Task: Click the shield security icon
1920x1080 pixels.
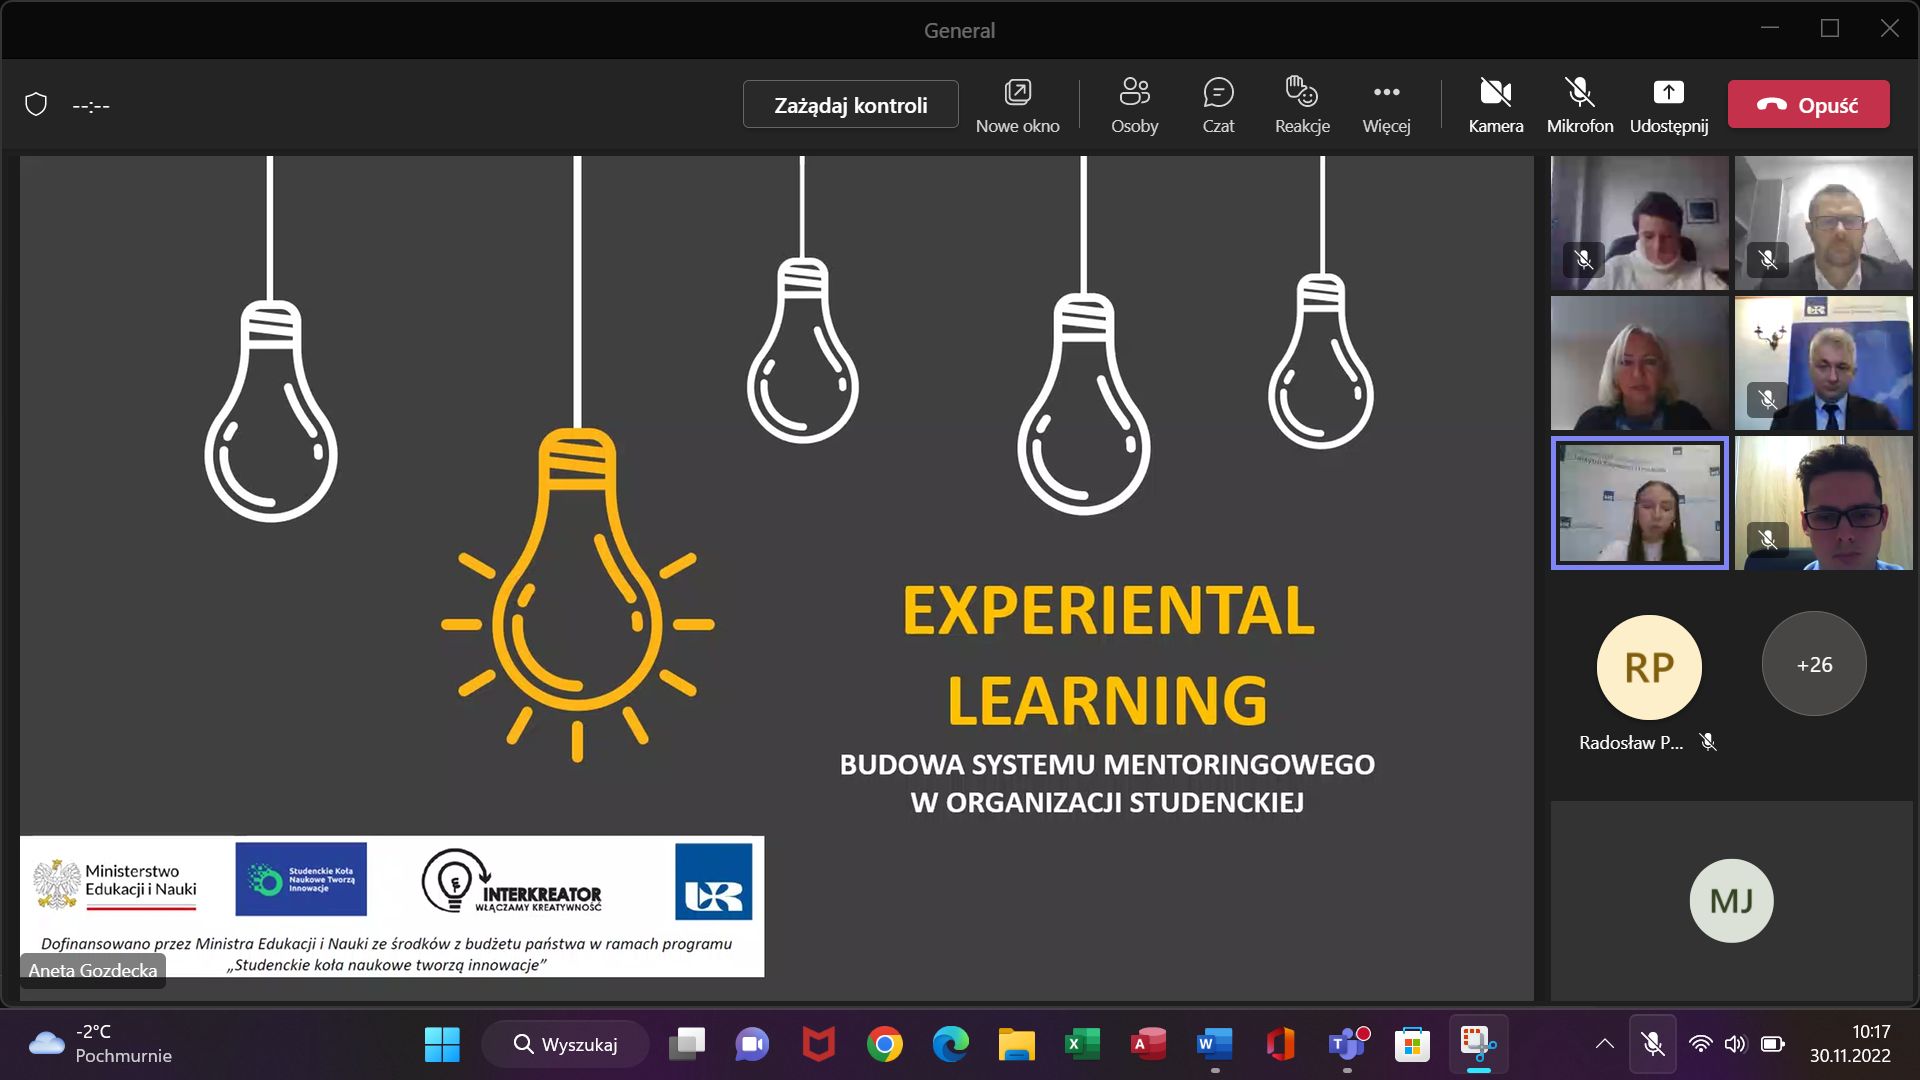Action: [36, 105]
